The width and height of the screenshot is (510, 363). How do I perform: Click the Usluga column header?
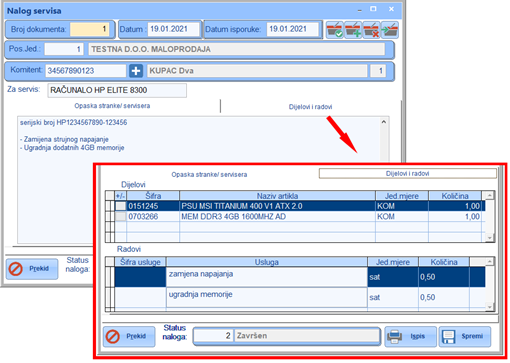click(267, 262)
